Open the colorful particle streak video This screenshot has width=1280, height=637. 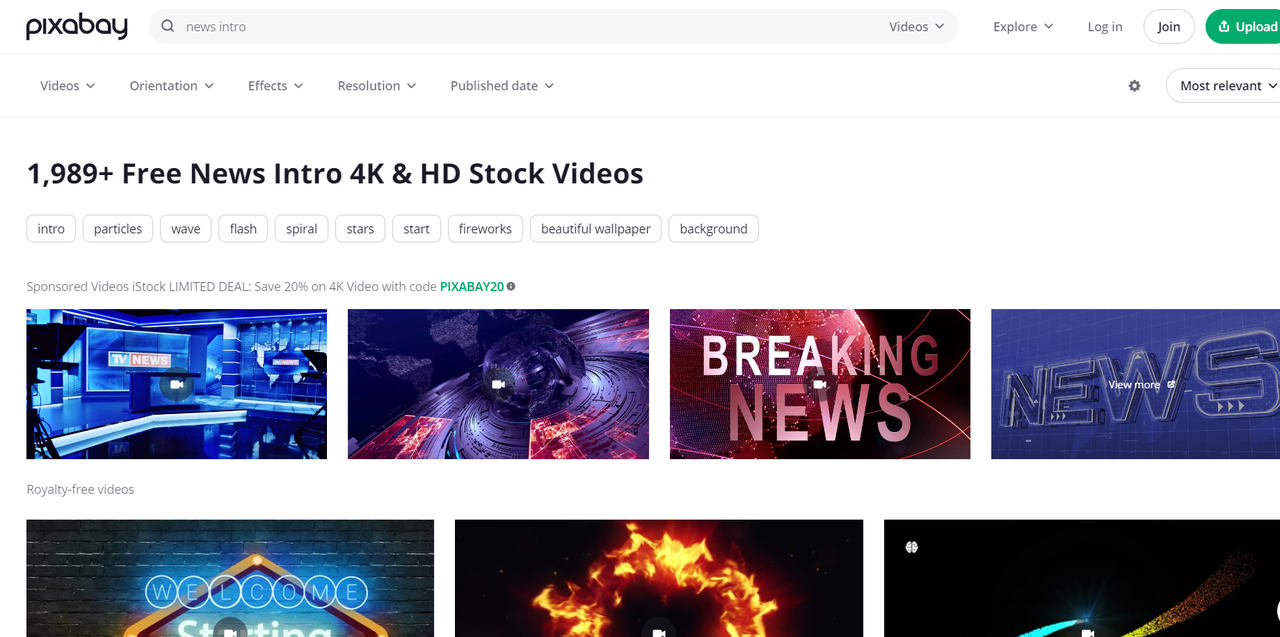(1082, 578)
